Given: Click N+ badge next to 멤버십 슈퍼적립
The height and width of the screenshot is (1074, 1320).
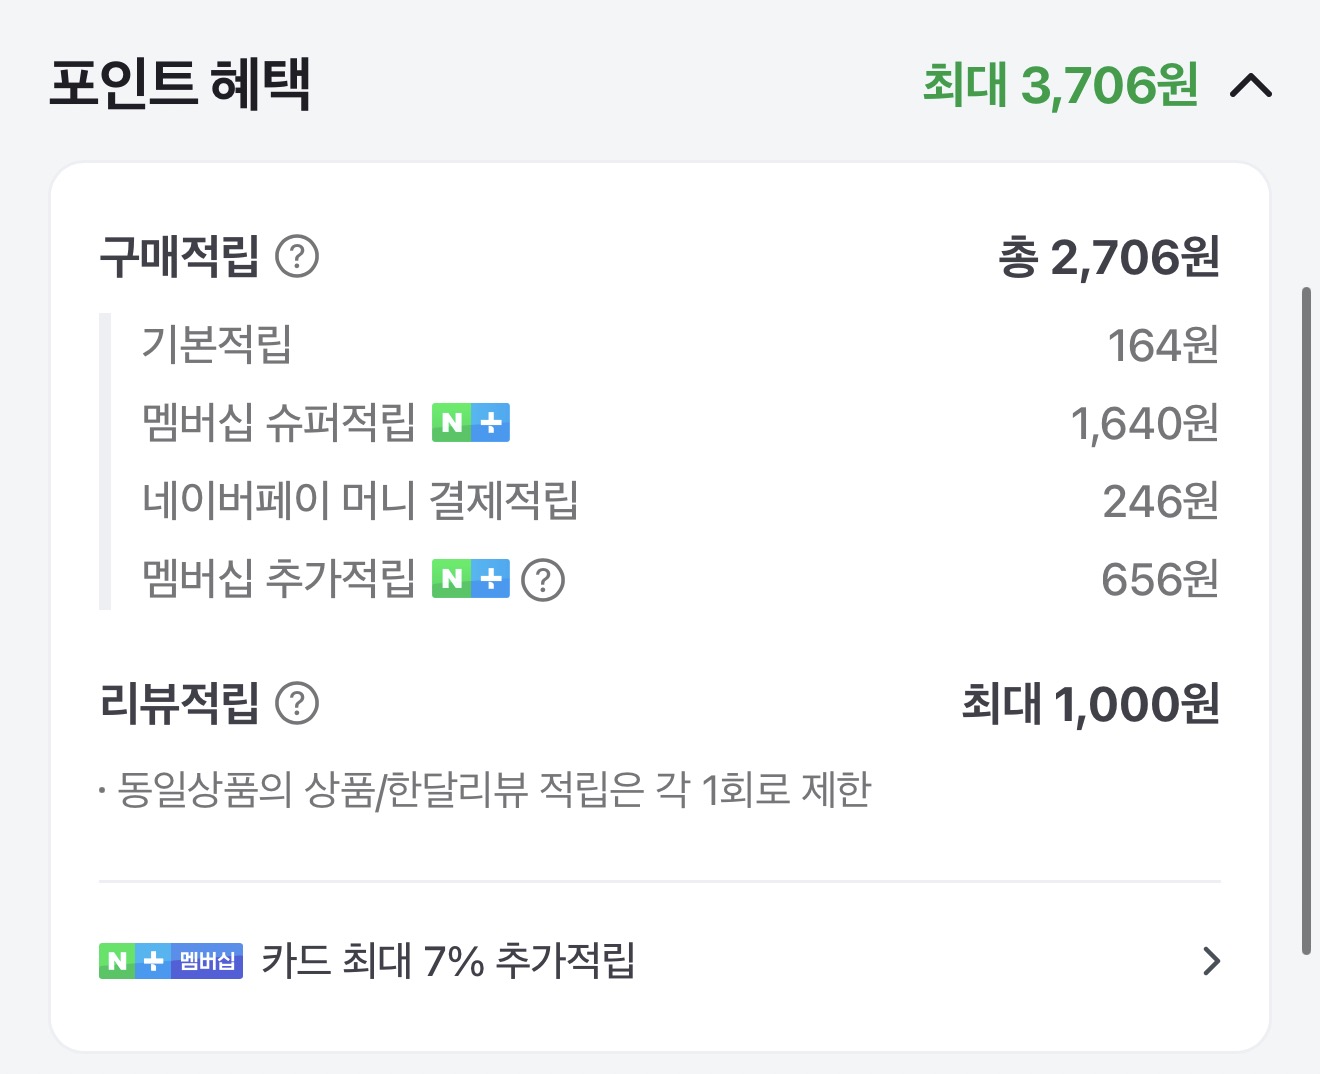Looking at the screenshot, I should click(471, 423).
